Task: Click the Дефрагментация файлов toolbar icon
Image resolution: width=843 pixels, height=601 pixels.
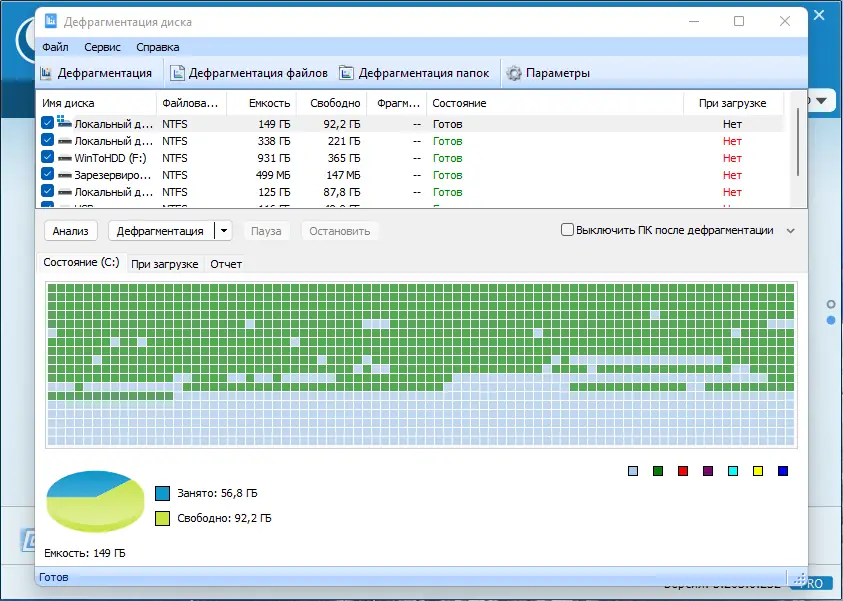Action: coord(177,73)
